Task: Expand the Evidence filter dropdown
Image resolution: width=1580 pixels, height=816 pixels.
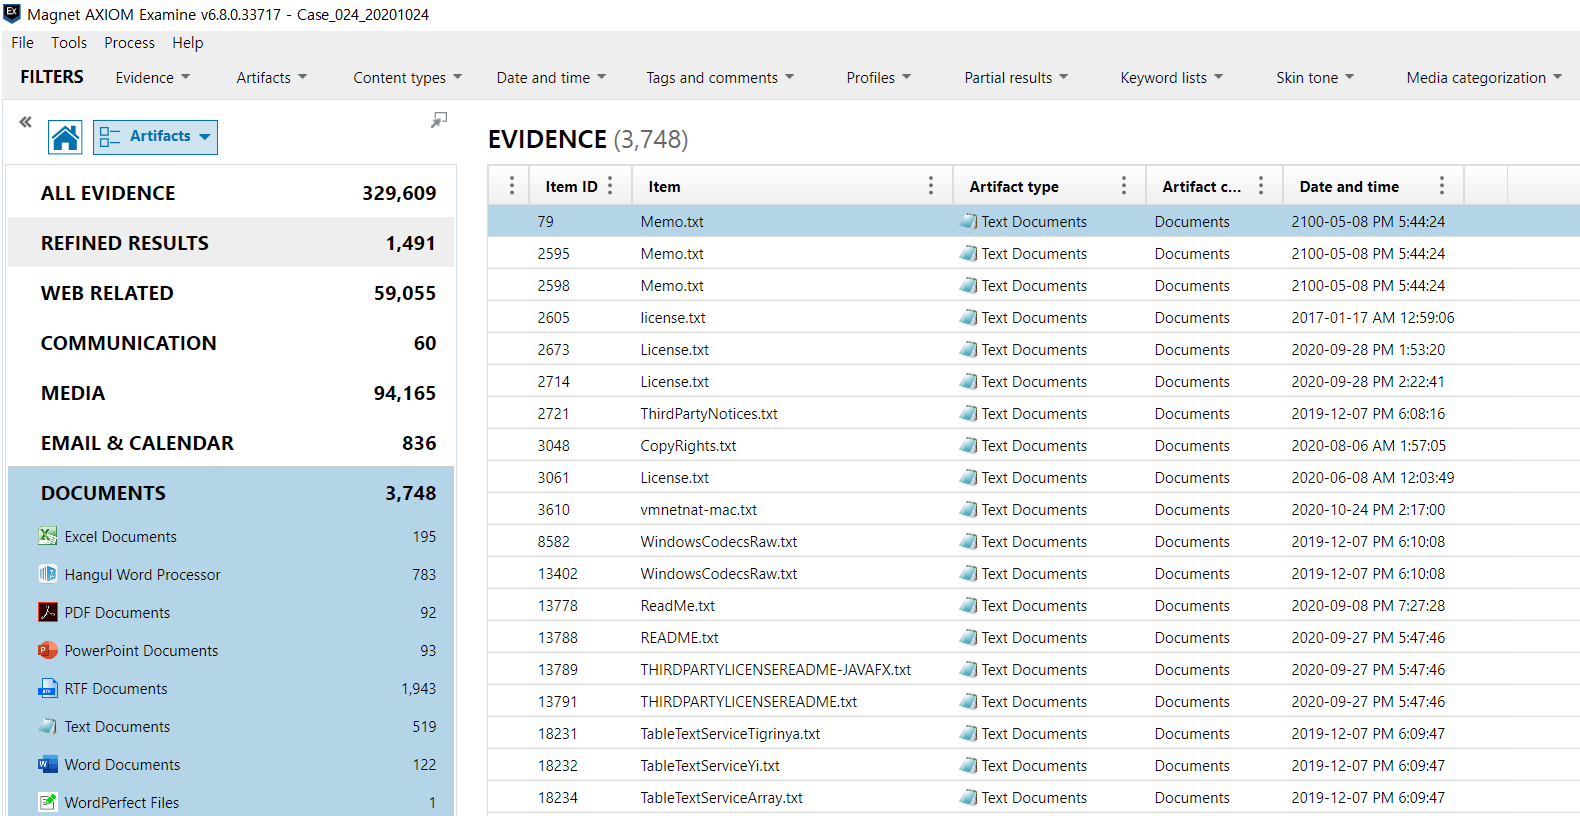Action: 152,77
